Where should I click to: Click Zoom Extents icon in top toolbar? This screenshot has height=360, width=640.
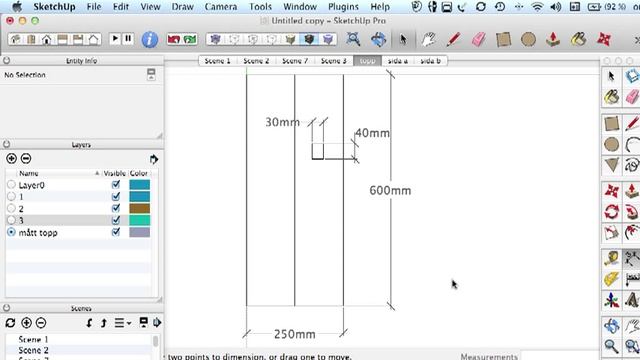[353, 39]
